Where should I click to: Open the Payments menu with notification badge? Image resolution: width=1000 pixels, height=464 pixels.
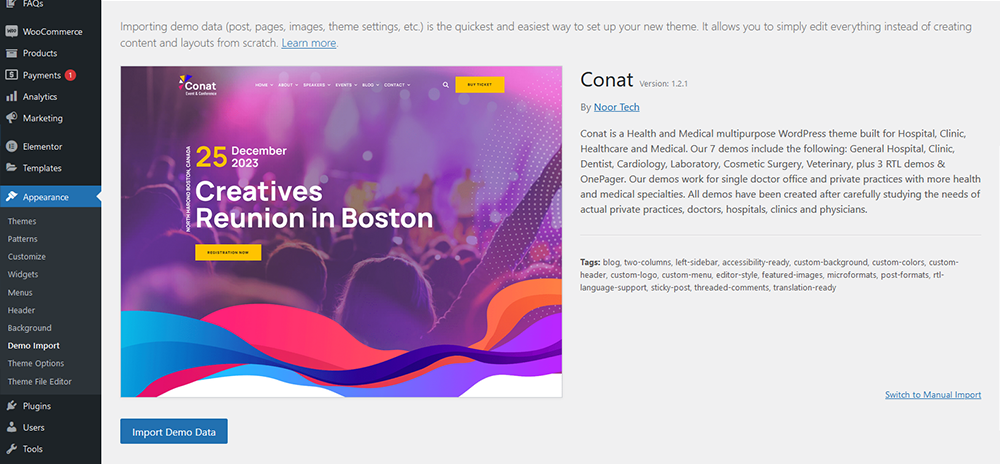pos(41,75)
